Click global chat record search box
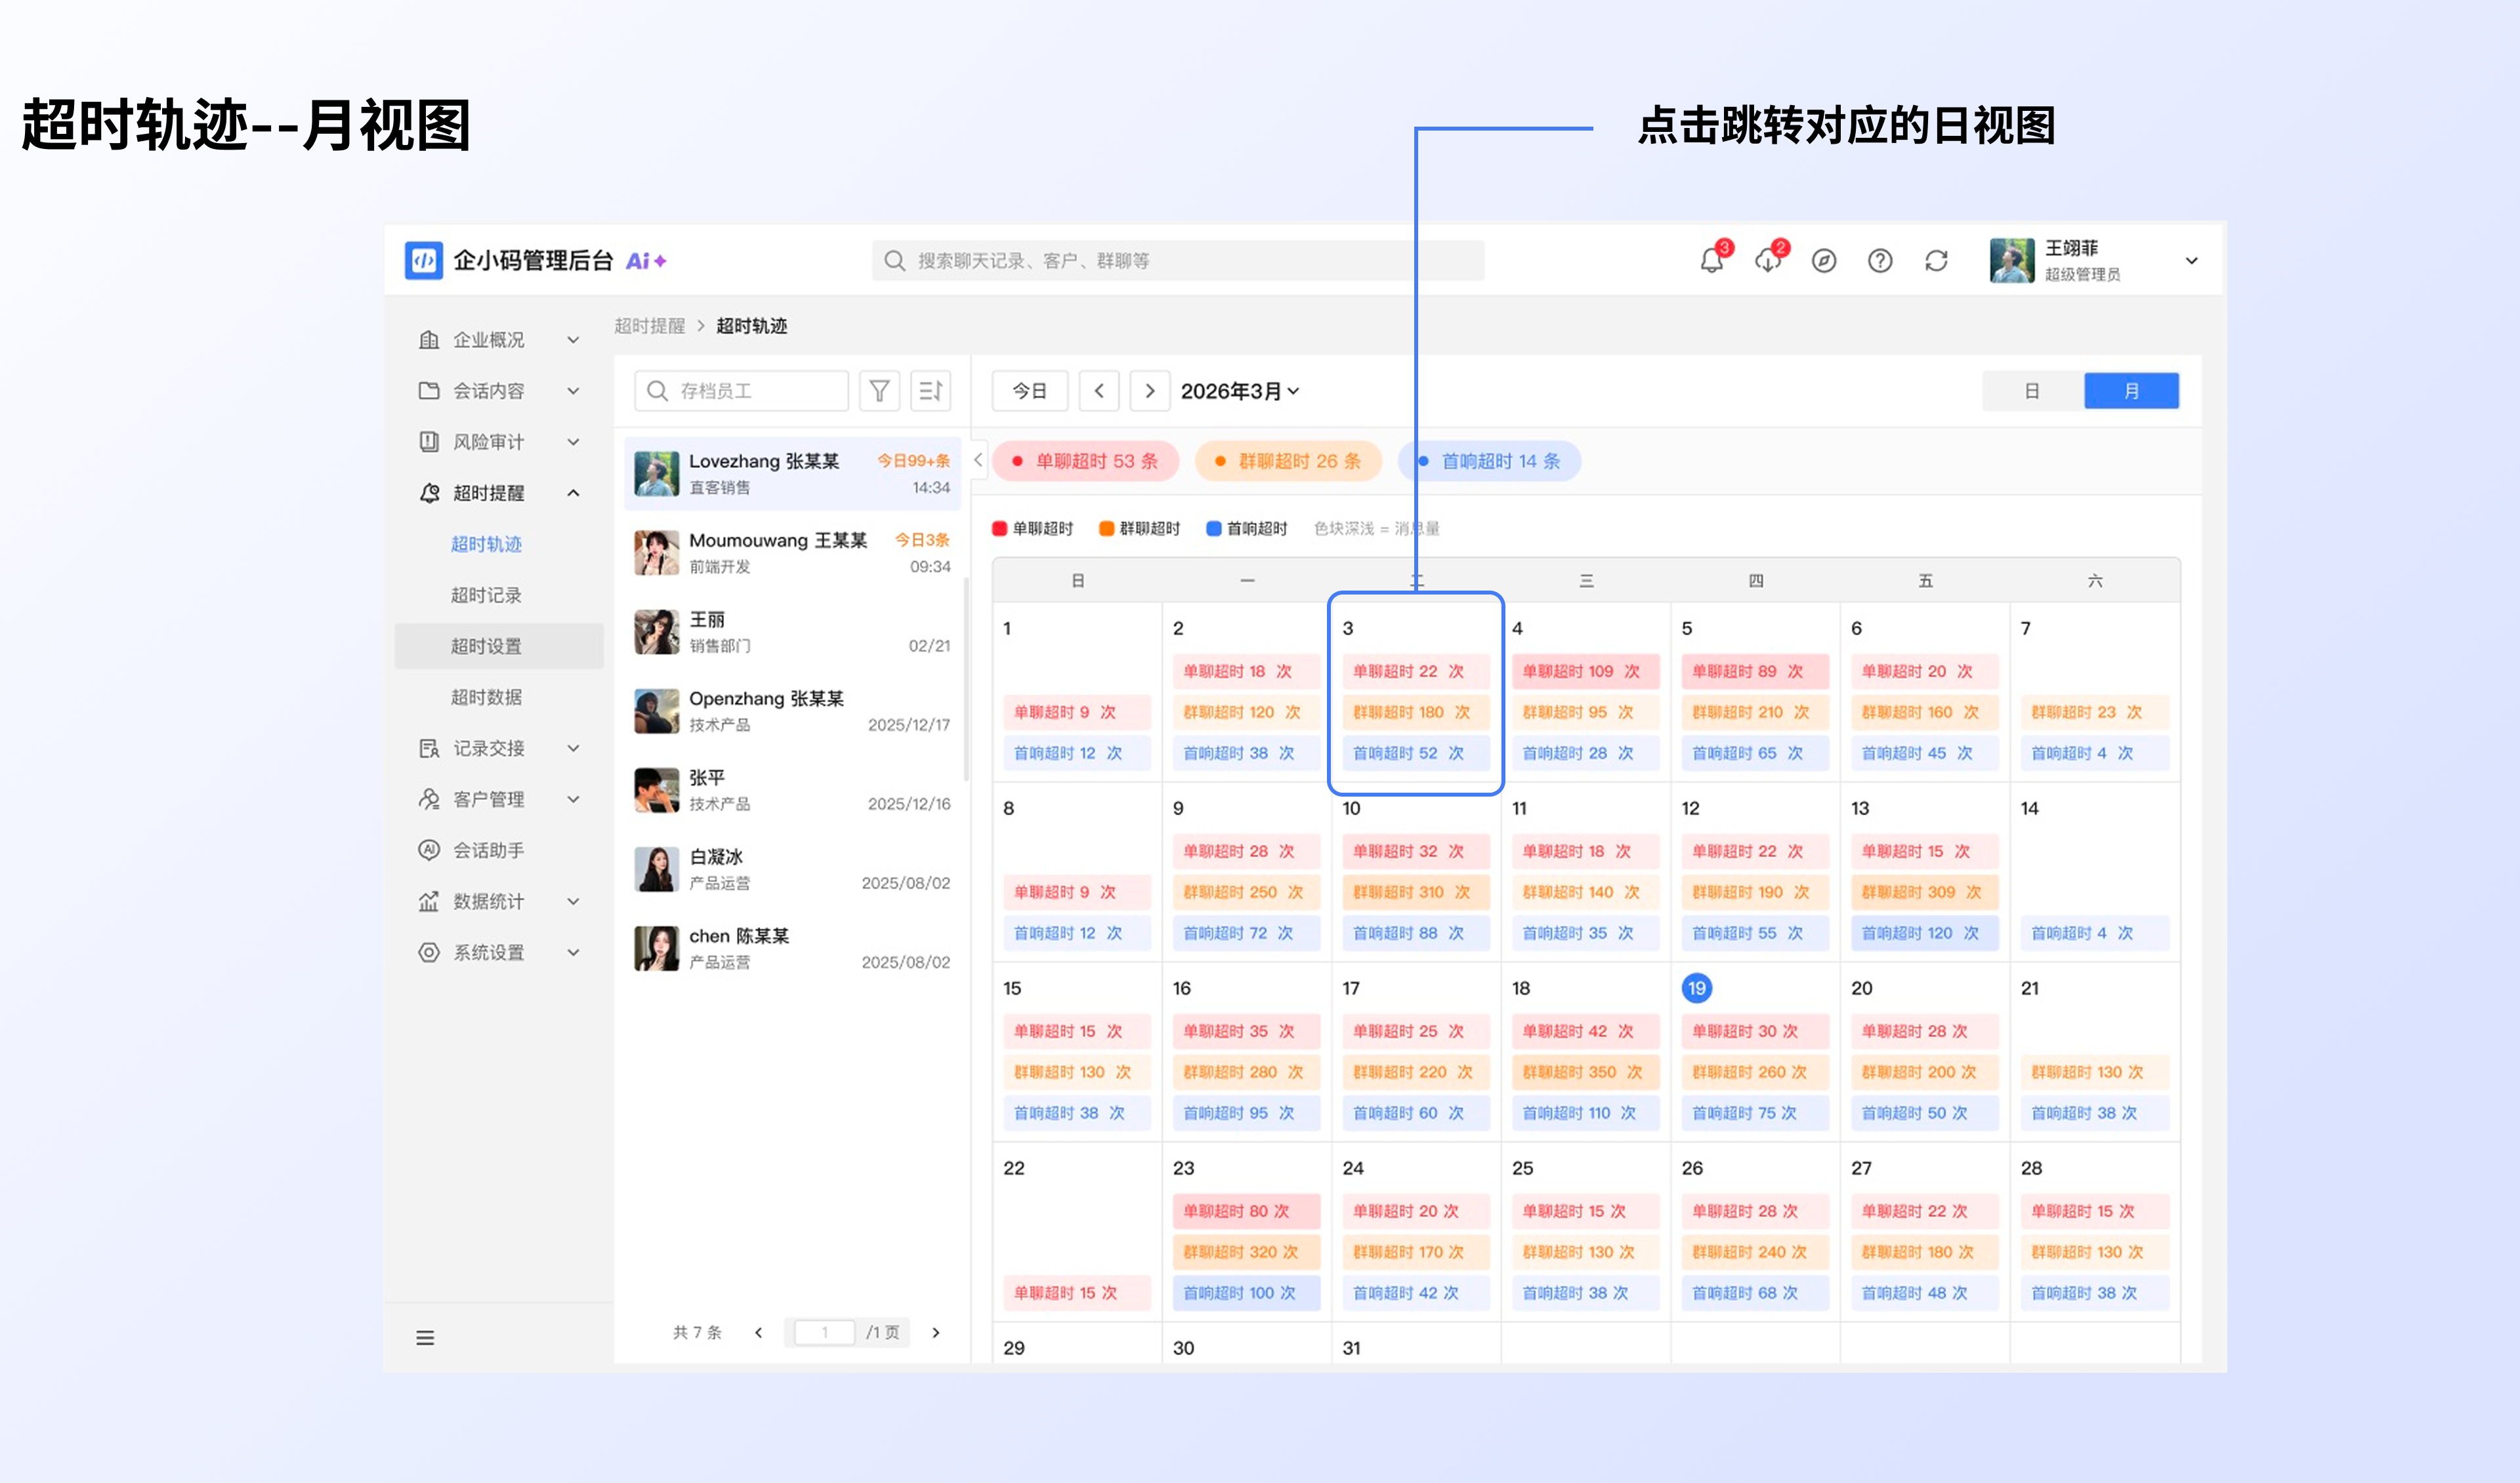 point(1178,261)
